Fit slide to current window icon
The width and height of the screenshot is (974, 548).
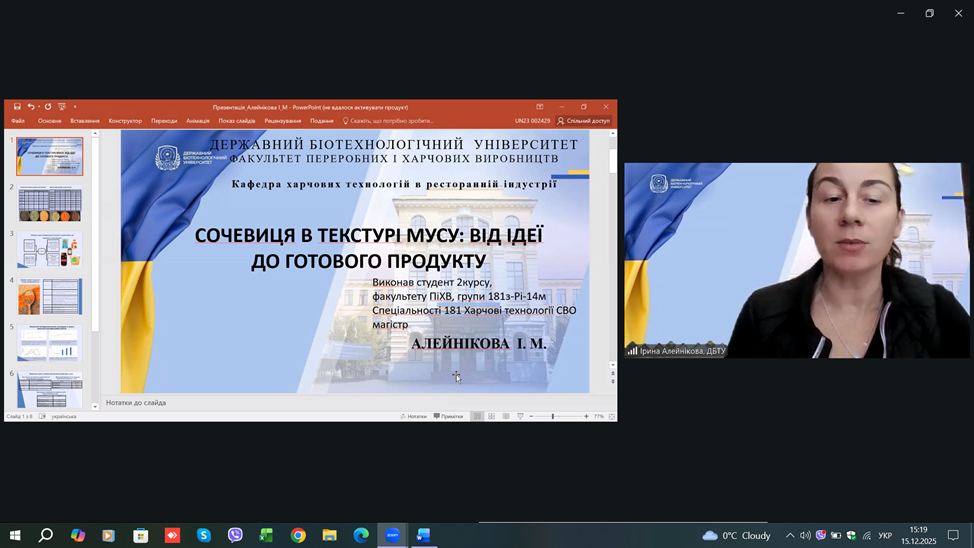click(x=611, y=416)
